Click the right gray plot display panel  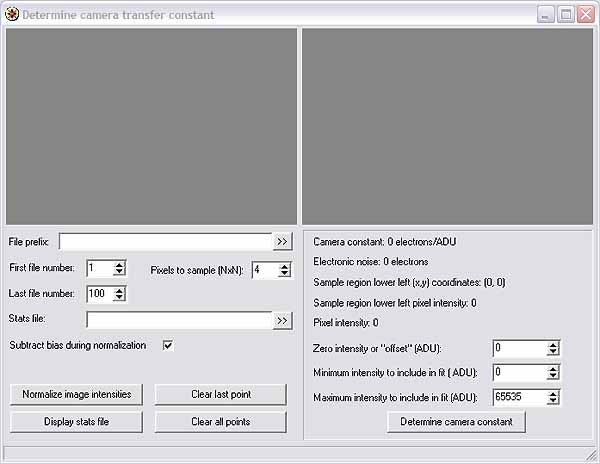[x=447, y=126]
